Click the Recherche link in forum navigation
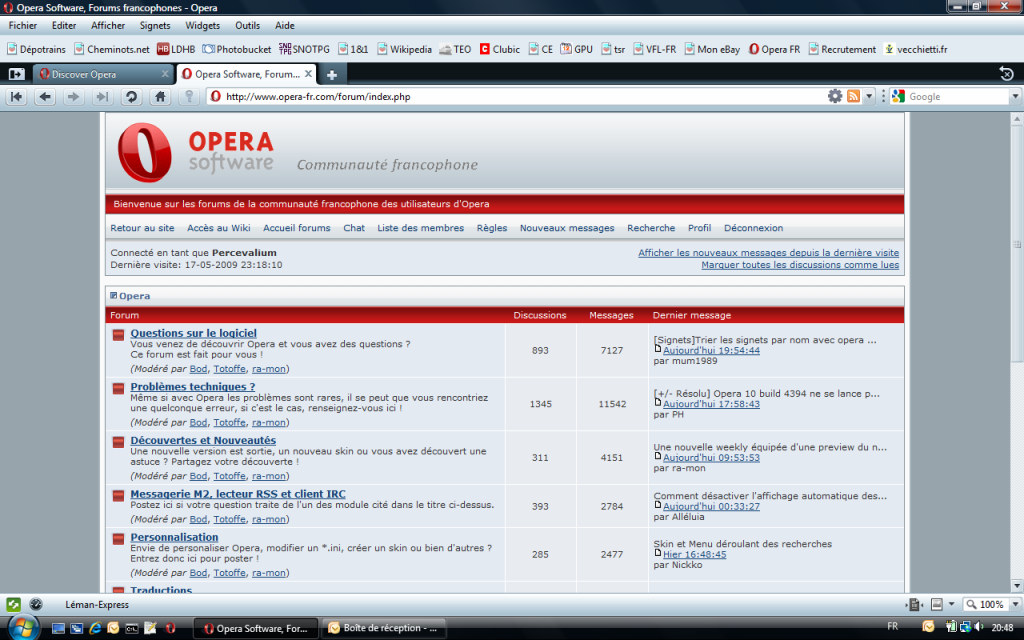Viewport: 1024px width, 640px height. click(x=651, y=228)
